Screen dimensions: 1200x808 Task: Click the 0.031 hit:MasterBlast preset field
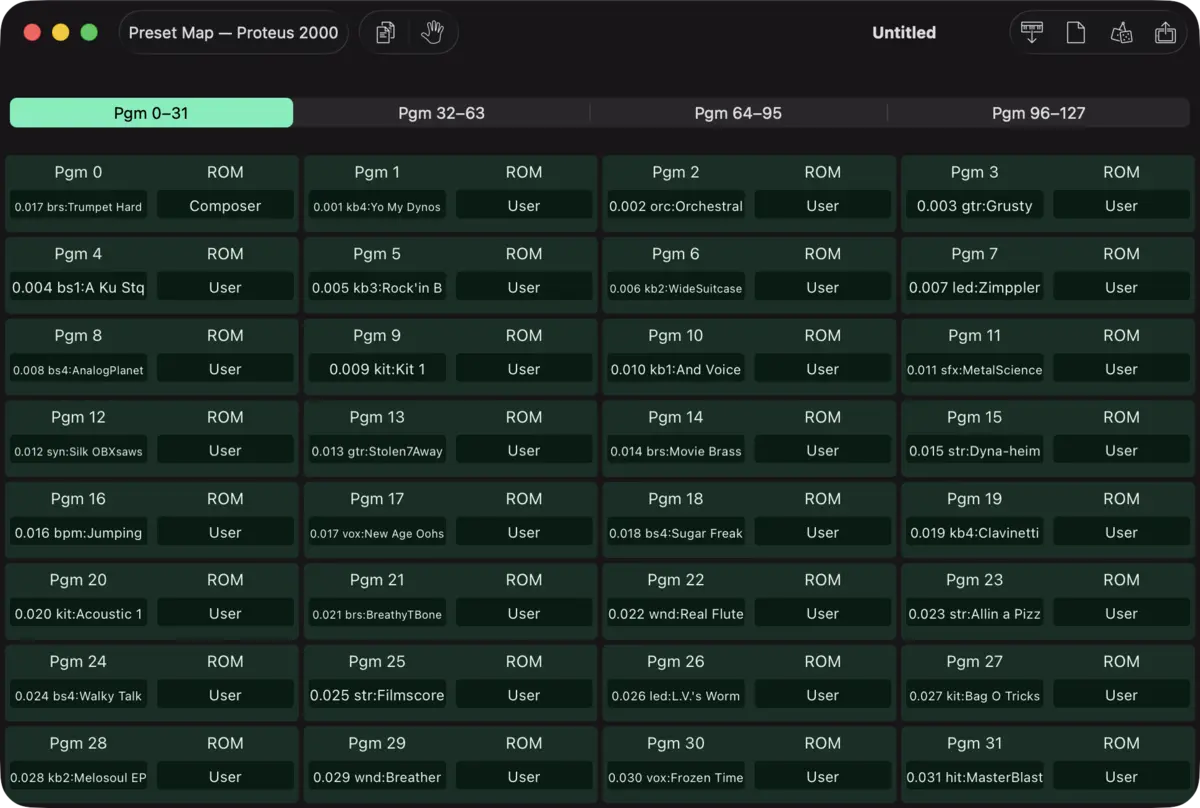[x=974, y=777]
